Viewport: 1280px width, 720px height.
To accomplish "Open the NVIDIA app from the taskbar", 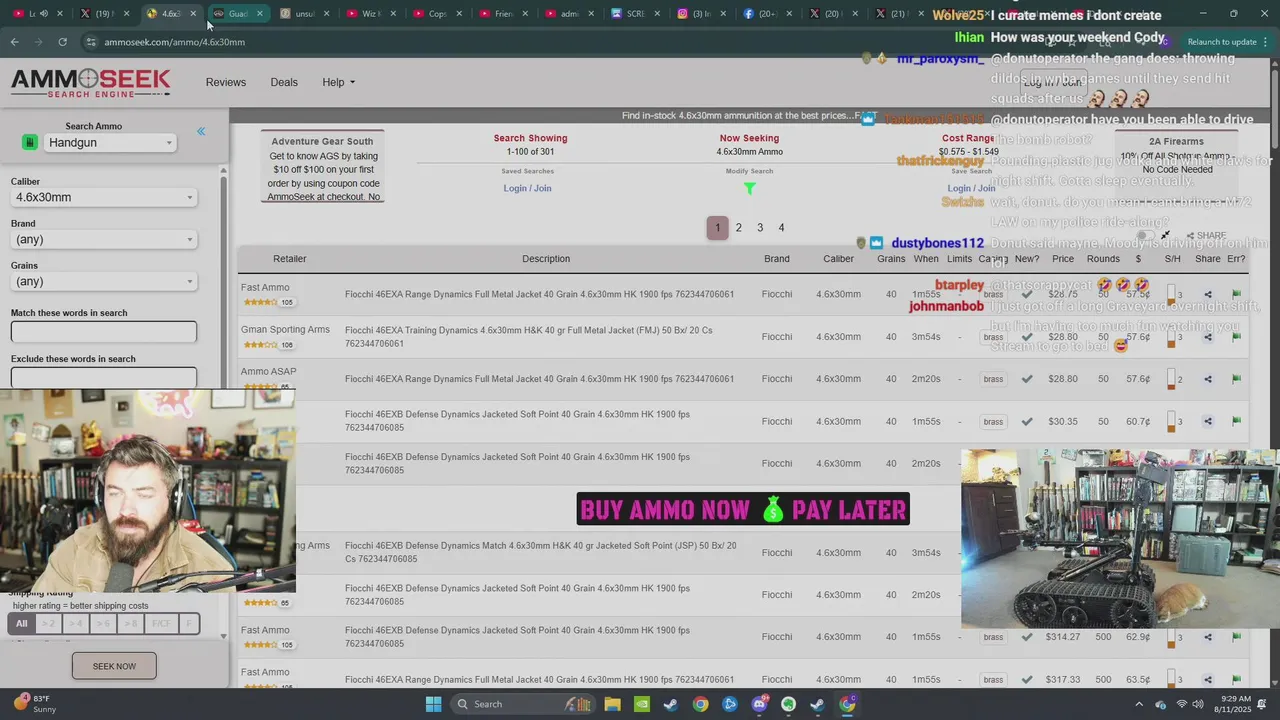I will click(641, 704).
